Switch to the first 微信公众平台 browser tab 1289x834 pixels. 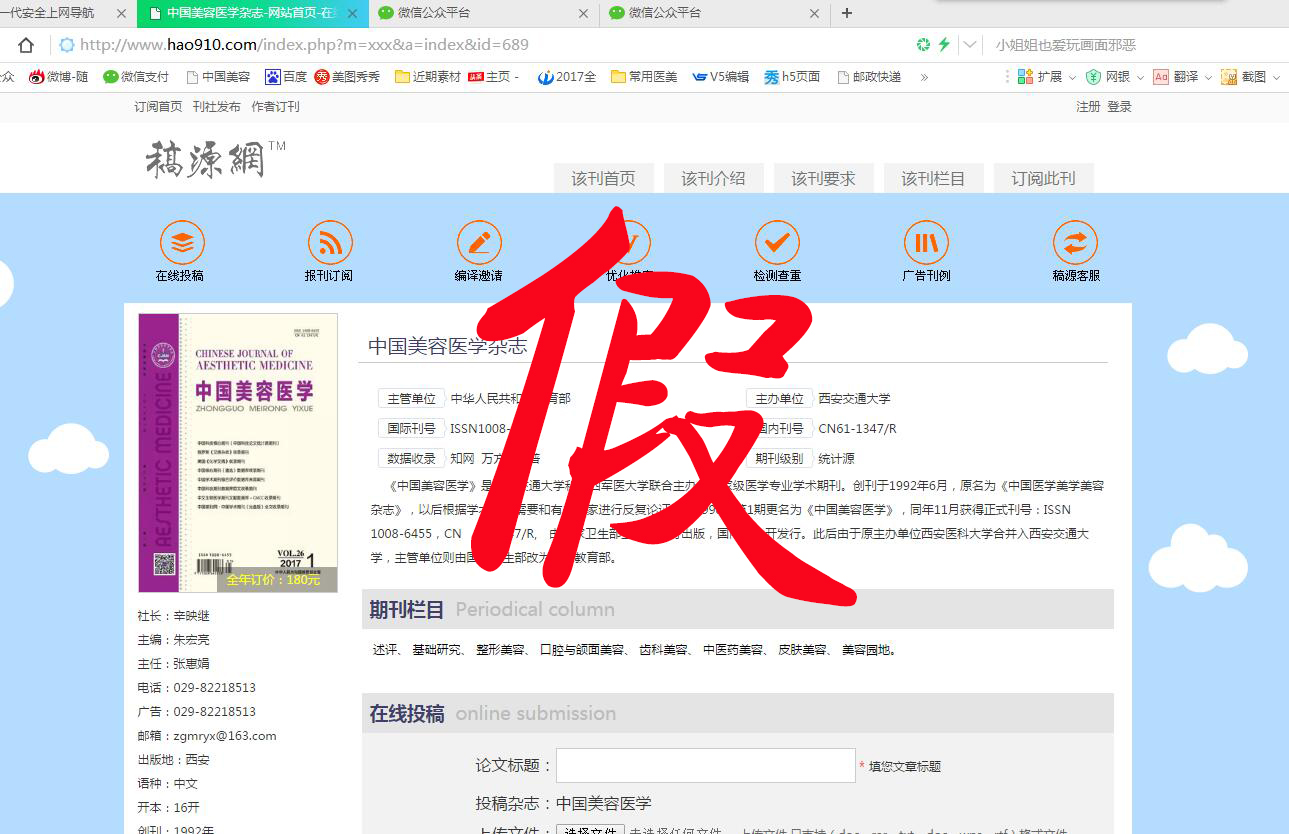tap(484, 13)
